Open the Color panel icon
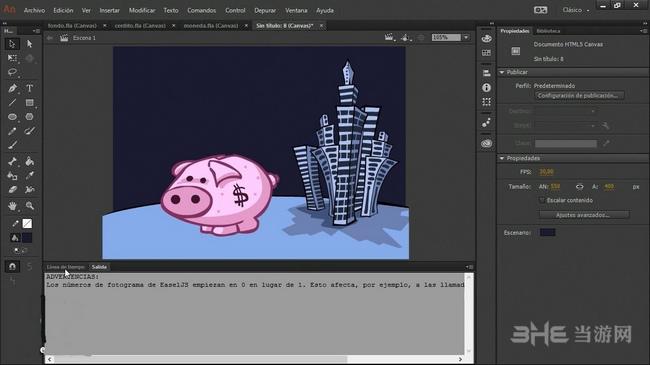 (487, 39)
